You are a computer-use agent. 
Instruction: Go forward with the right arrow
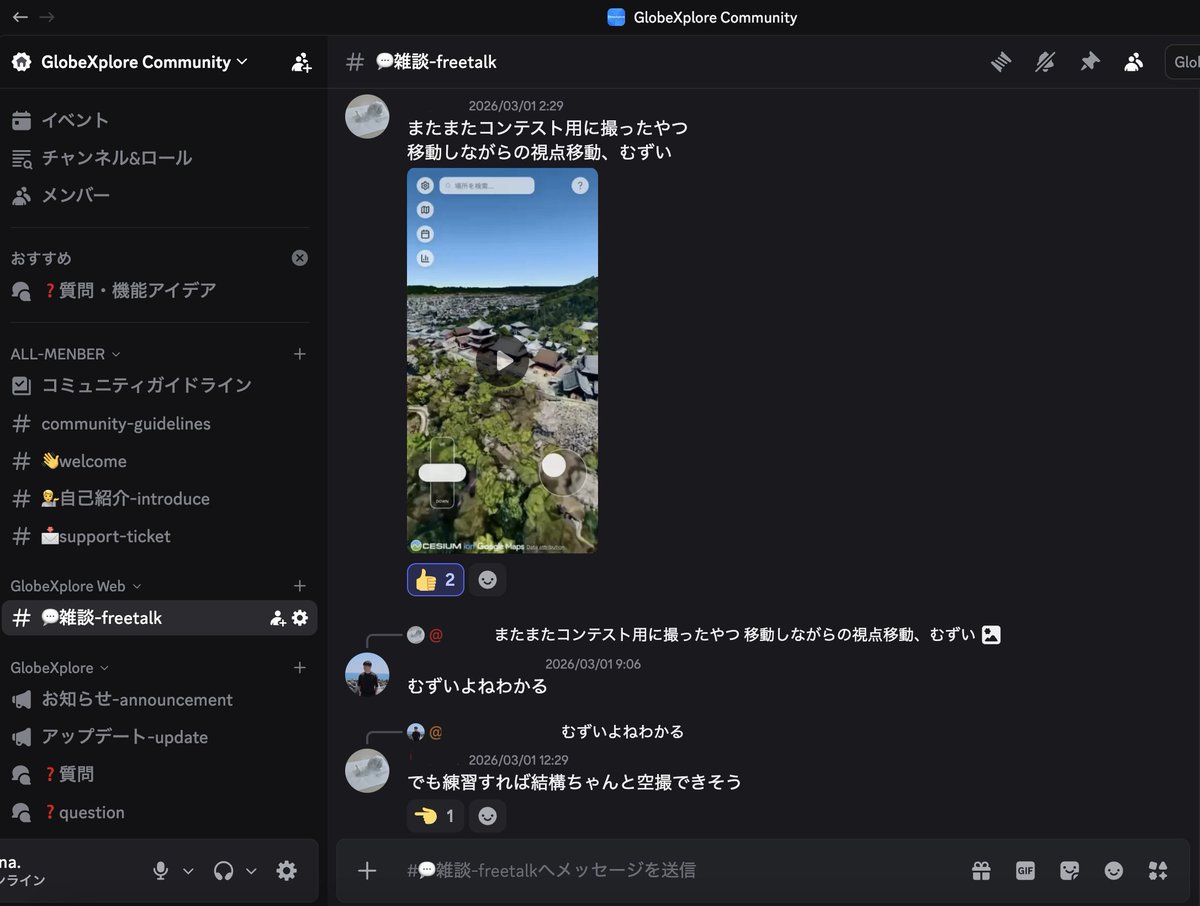pyautogui.click(x=47, y=17)
